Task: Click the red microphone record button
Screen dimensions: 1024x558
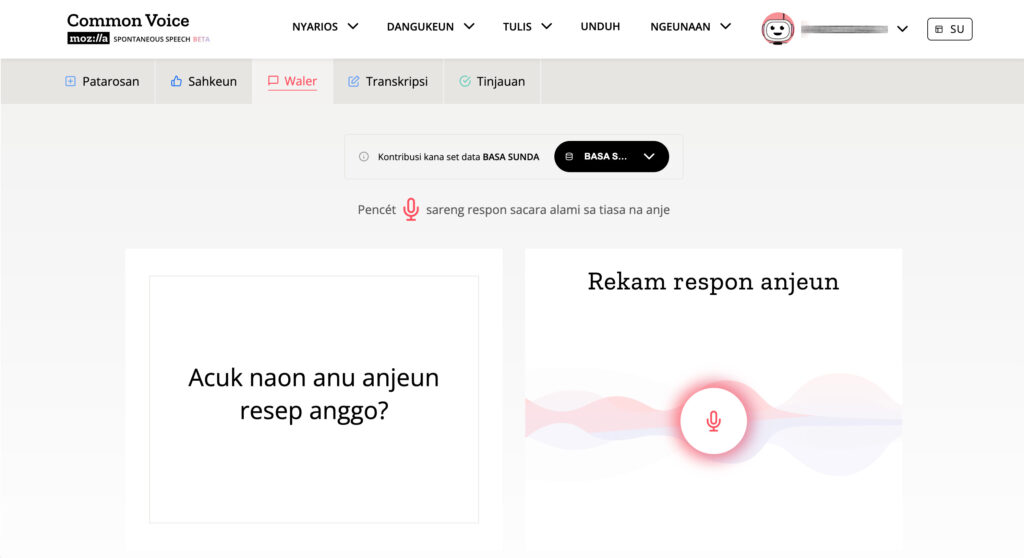Action: click(x=713, y=420)
